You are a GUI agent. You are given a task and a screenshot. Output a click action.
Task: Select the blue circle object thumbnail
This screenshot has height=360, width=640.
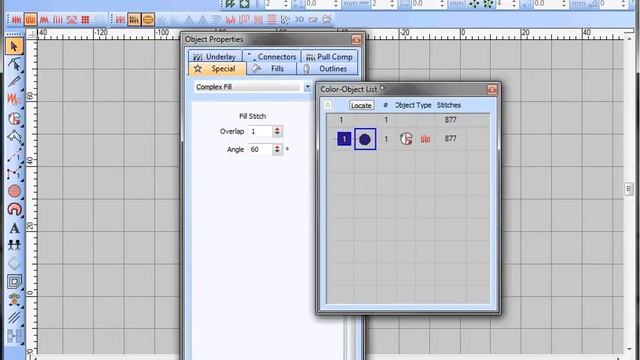point(365,139)
